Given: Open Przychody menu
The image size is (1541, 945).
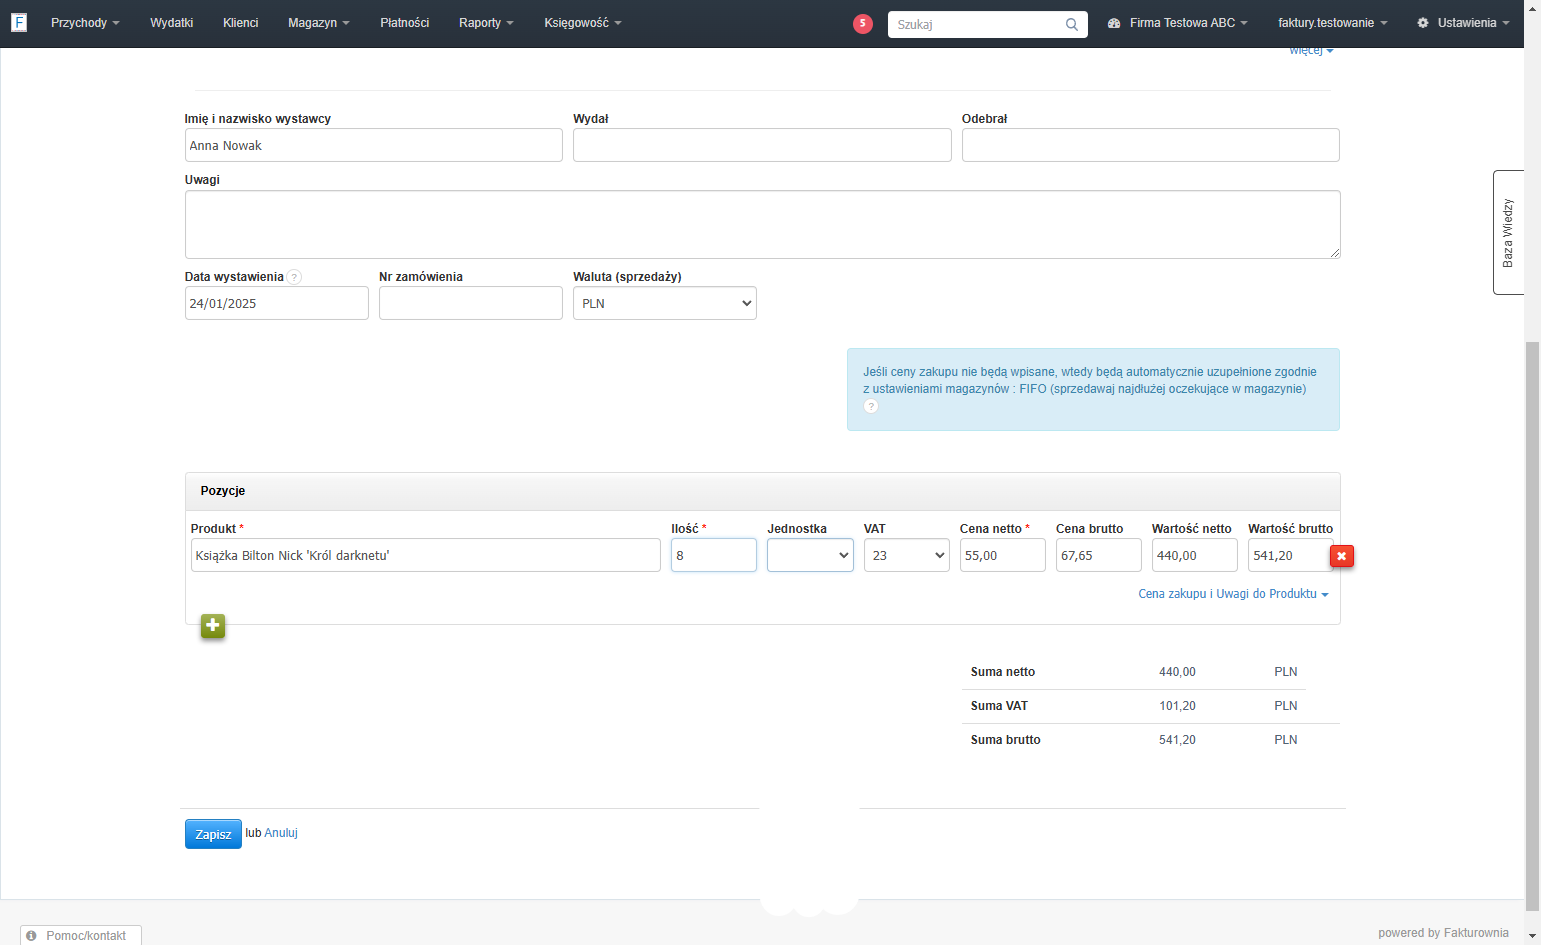Looking at the screenshot, I should pyautogui.click(x=85, y=23).
